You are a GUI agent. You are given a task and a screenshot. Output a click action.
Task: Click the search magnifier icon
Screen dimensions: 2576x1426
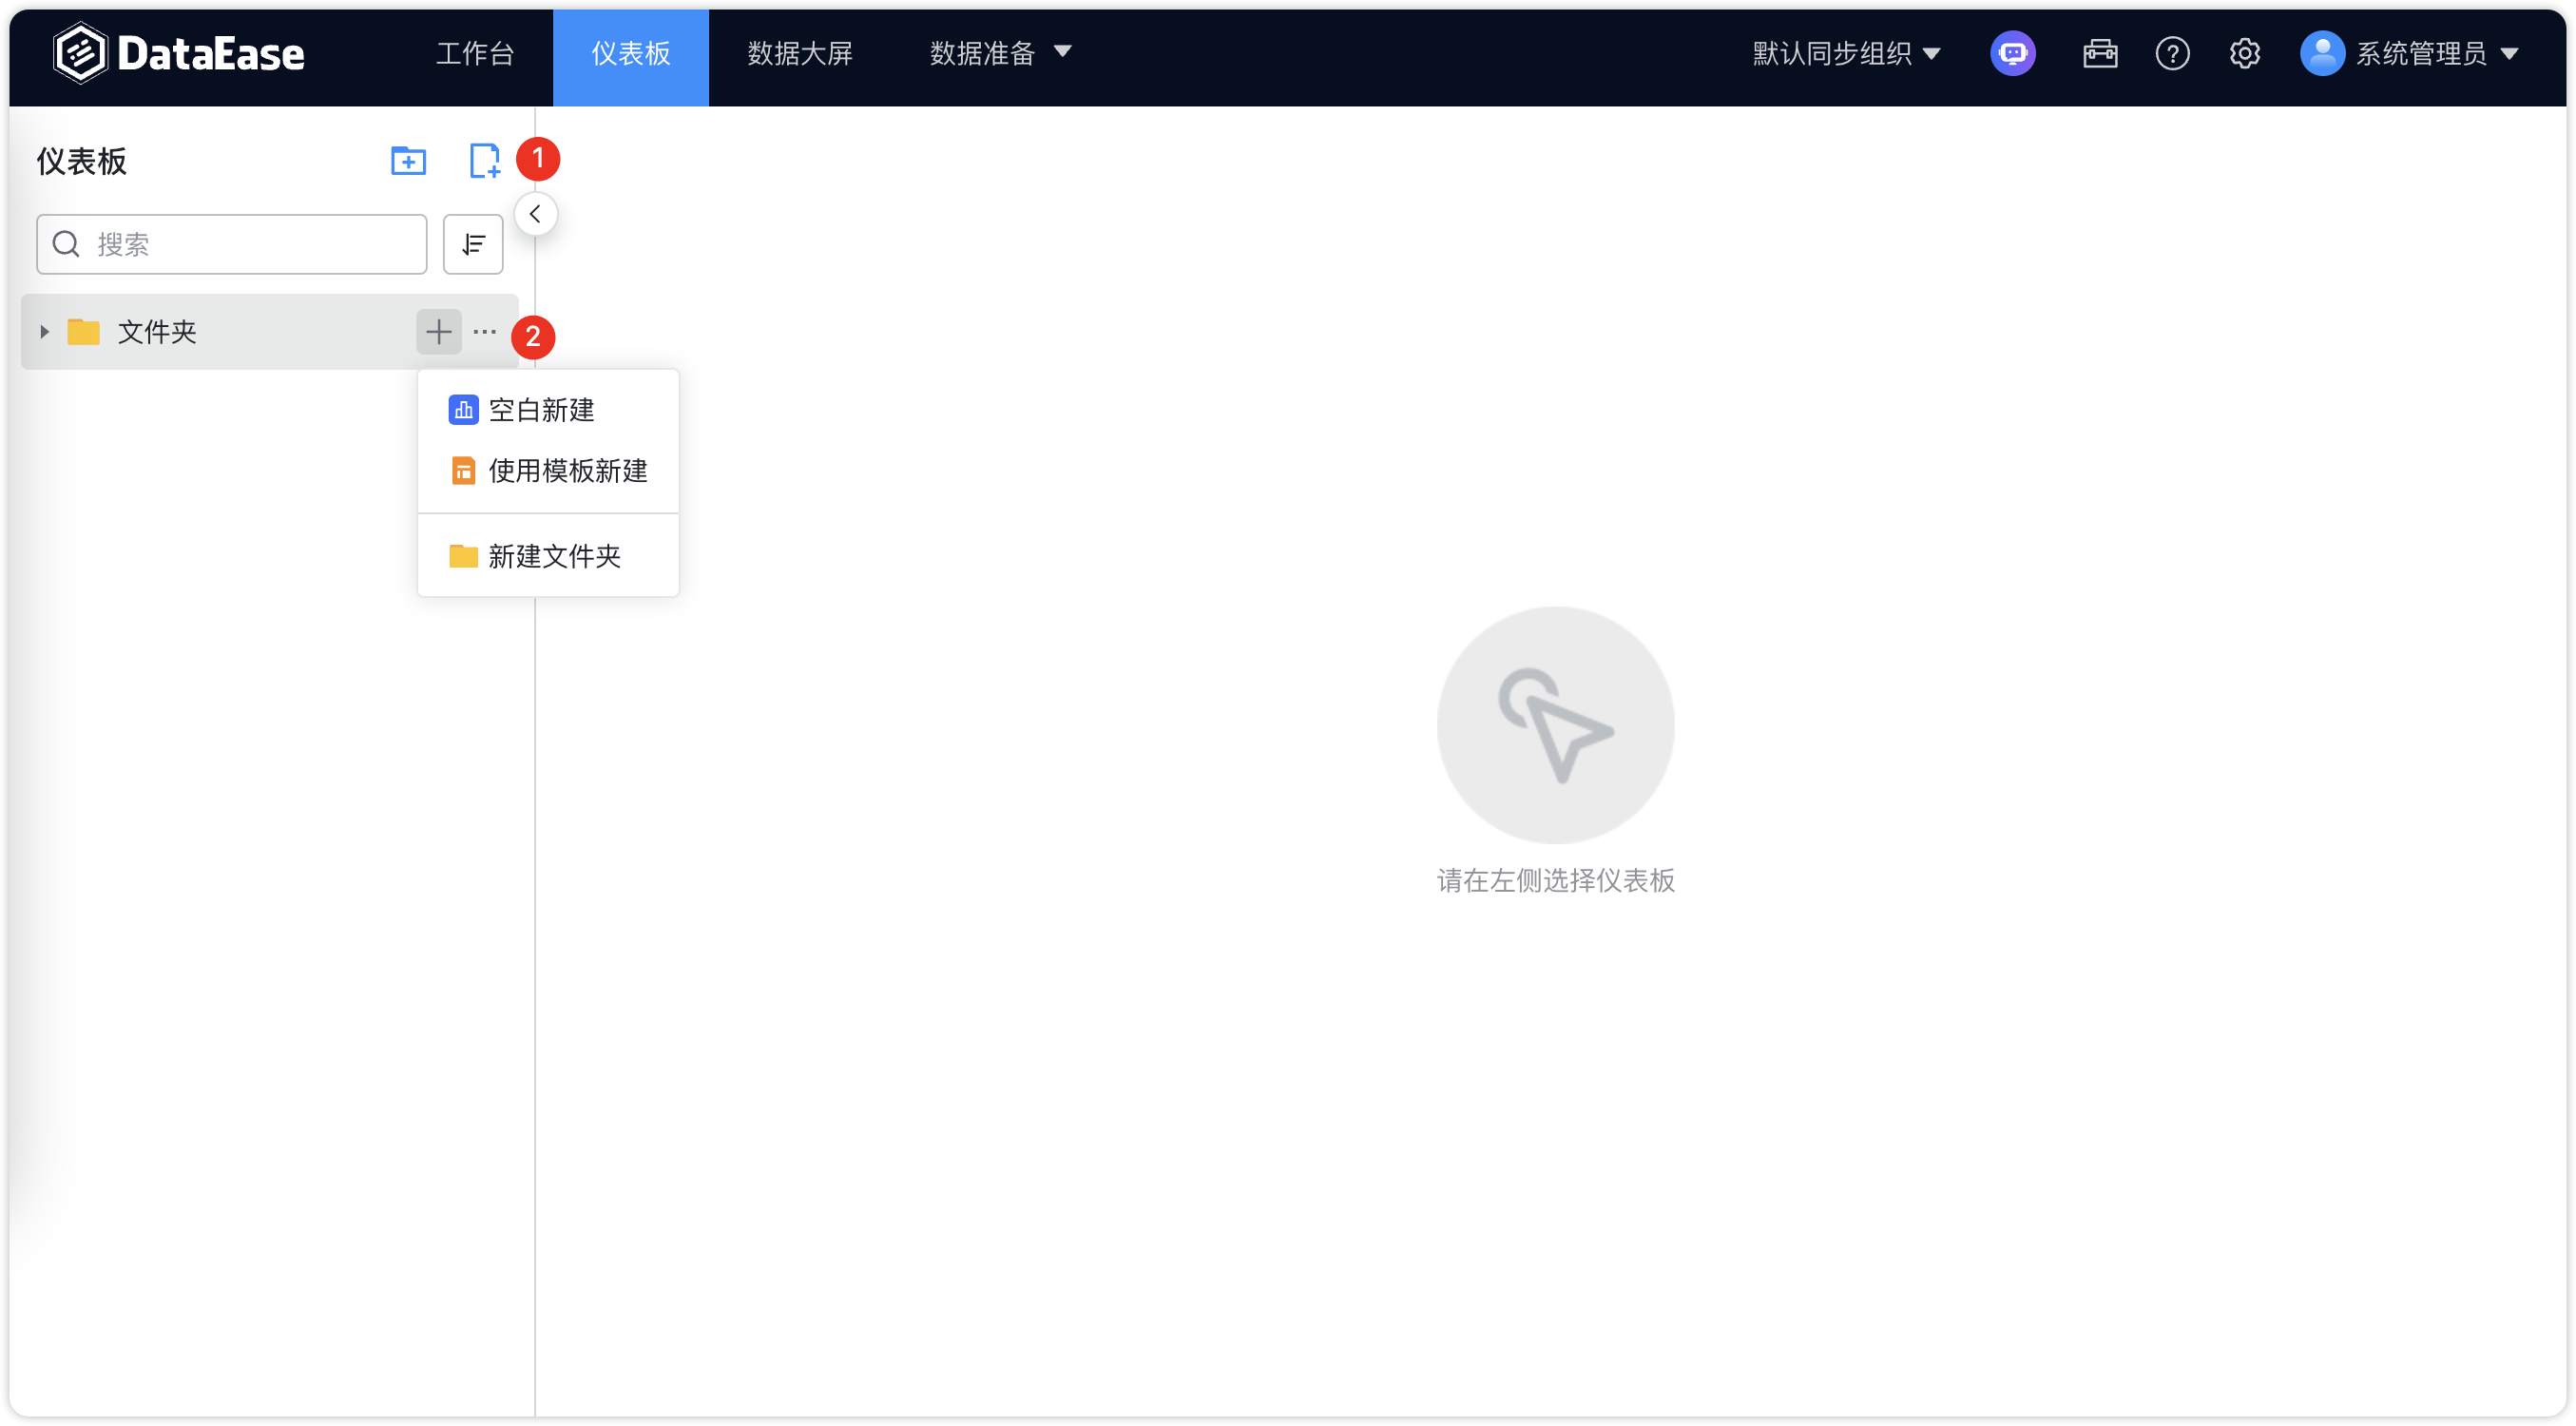coord(66,244)
